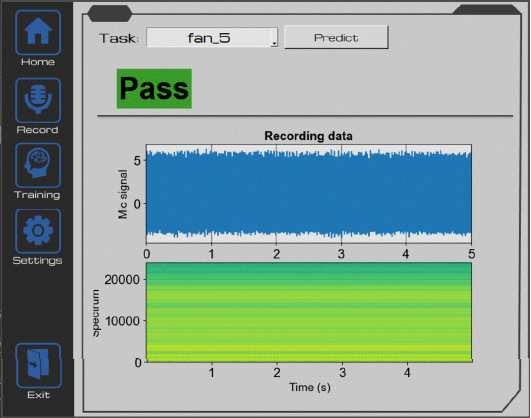The height and width of the screenshot is (418, 531).
Task: Click the green Pass result indicator
Action: coord(154,89)
